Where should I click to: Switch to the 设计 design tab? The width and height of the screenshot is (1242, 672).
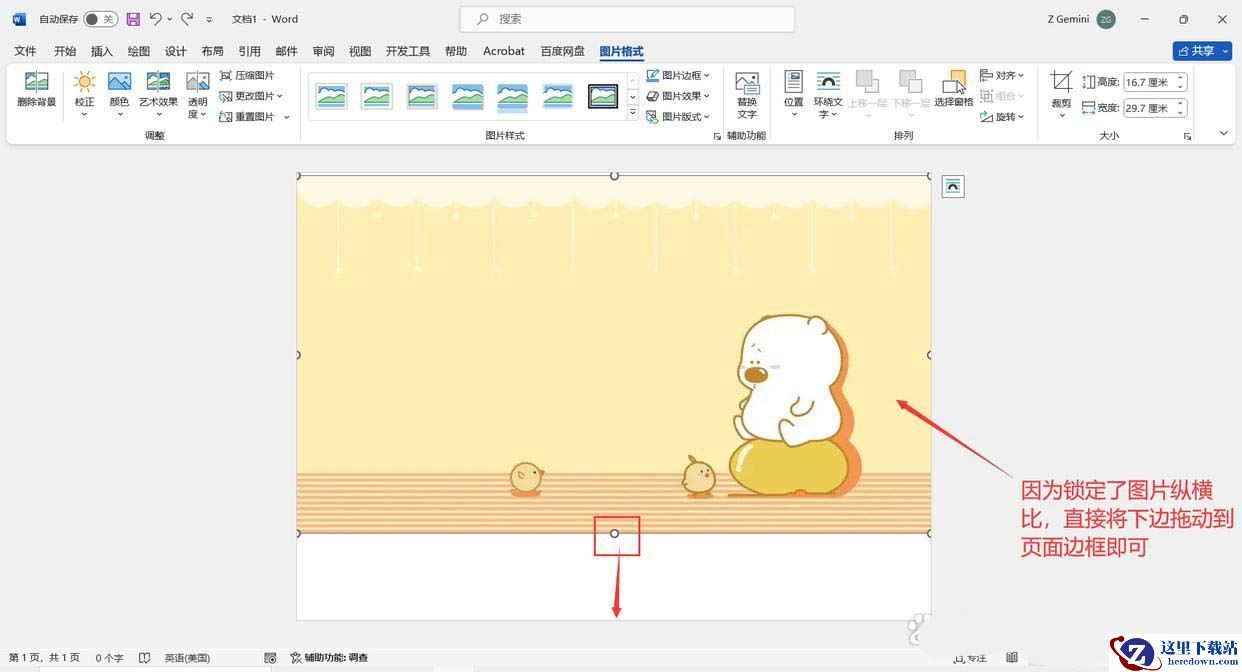176,51
